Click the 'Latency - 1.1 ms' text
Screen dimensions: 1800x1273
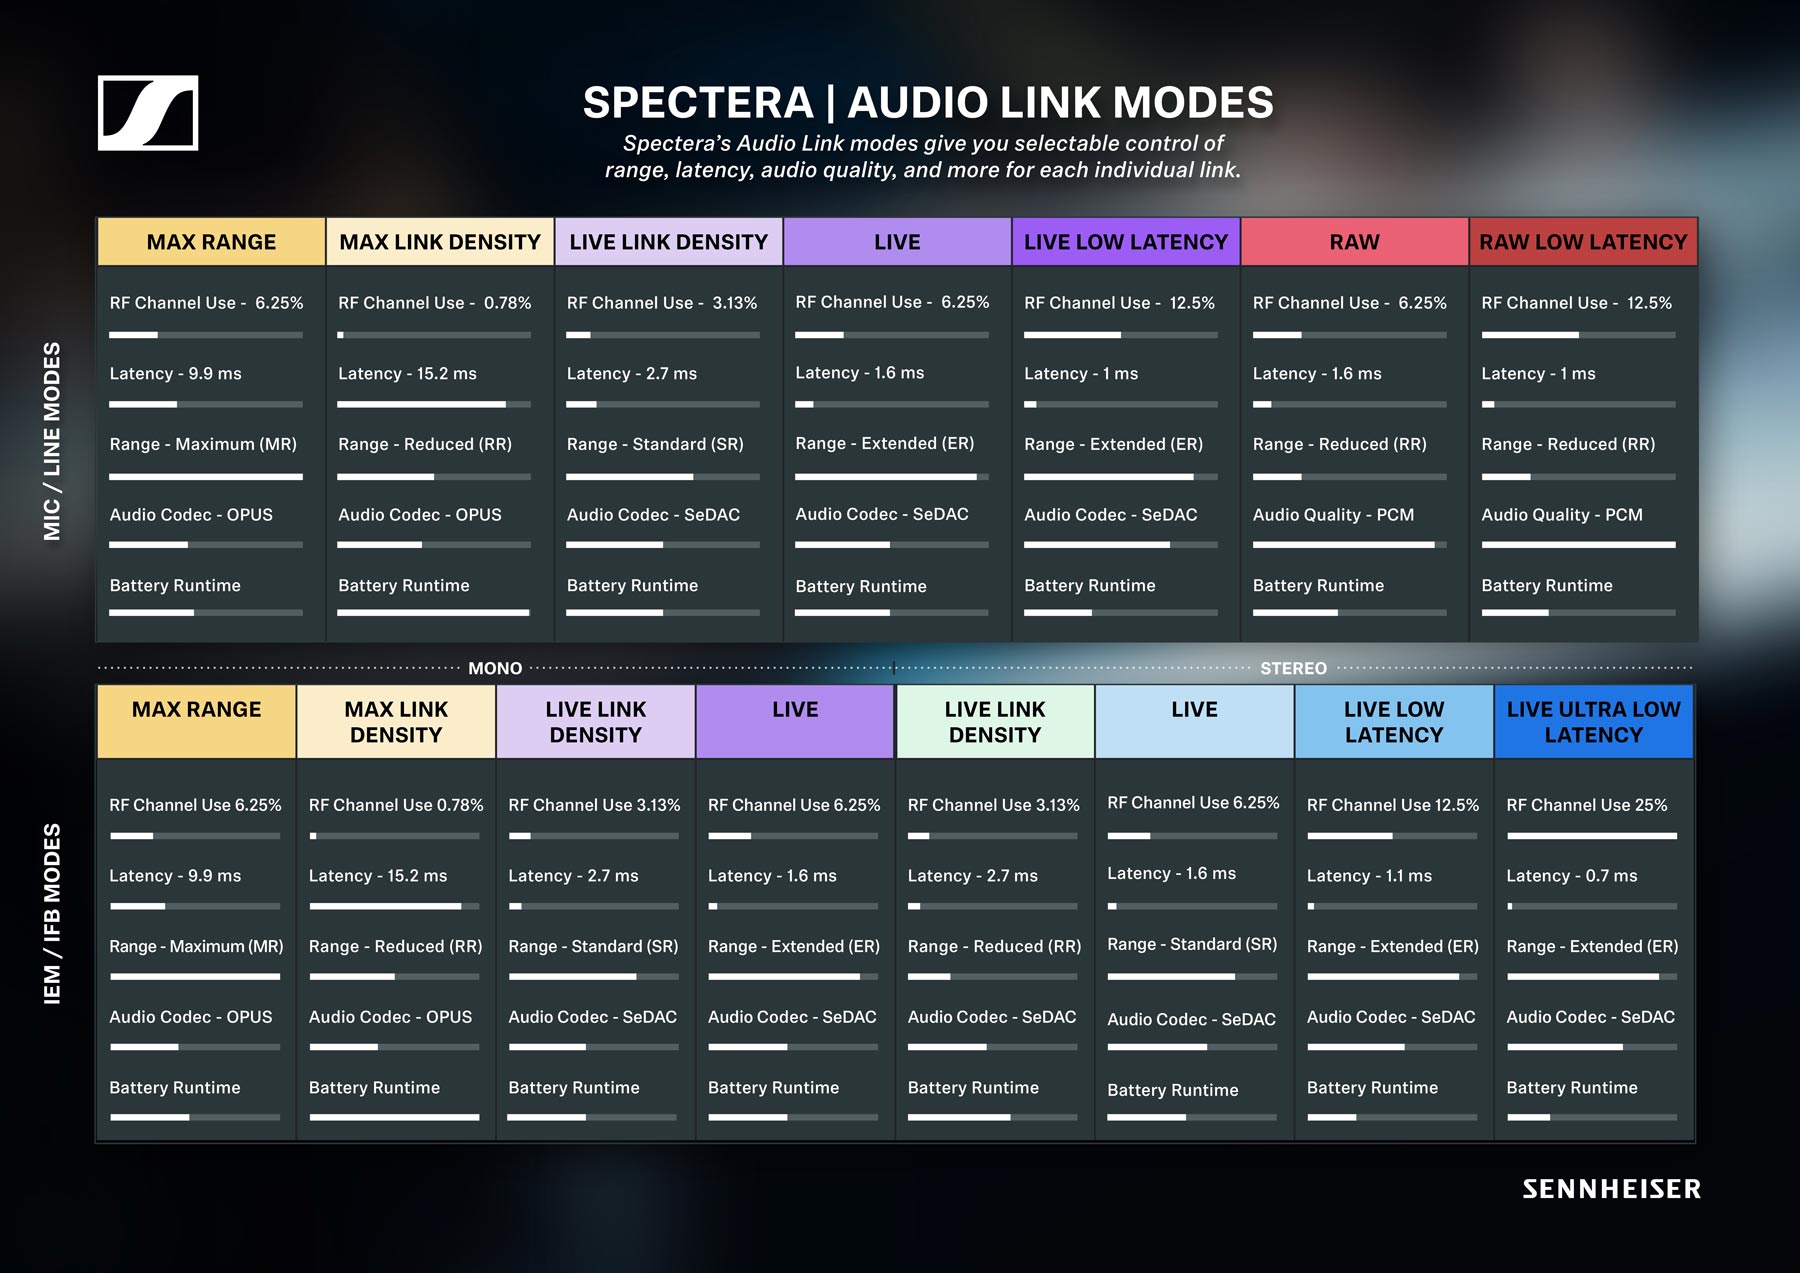(x=1369, y=876)
